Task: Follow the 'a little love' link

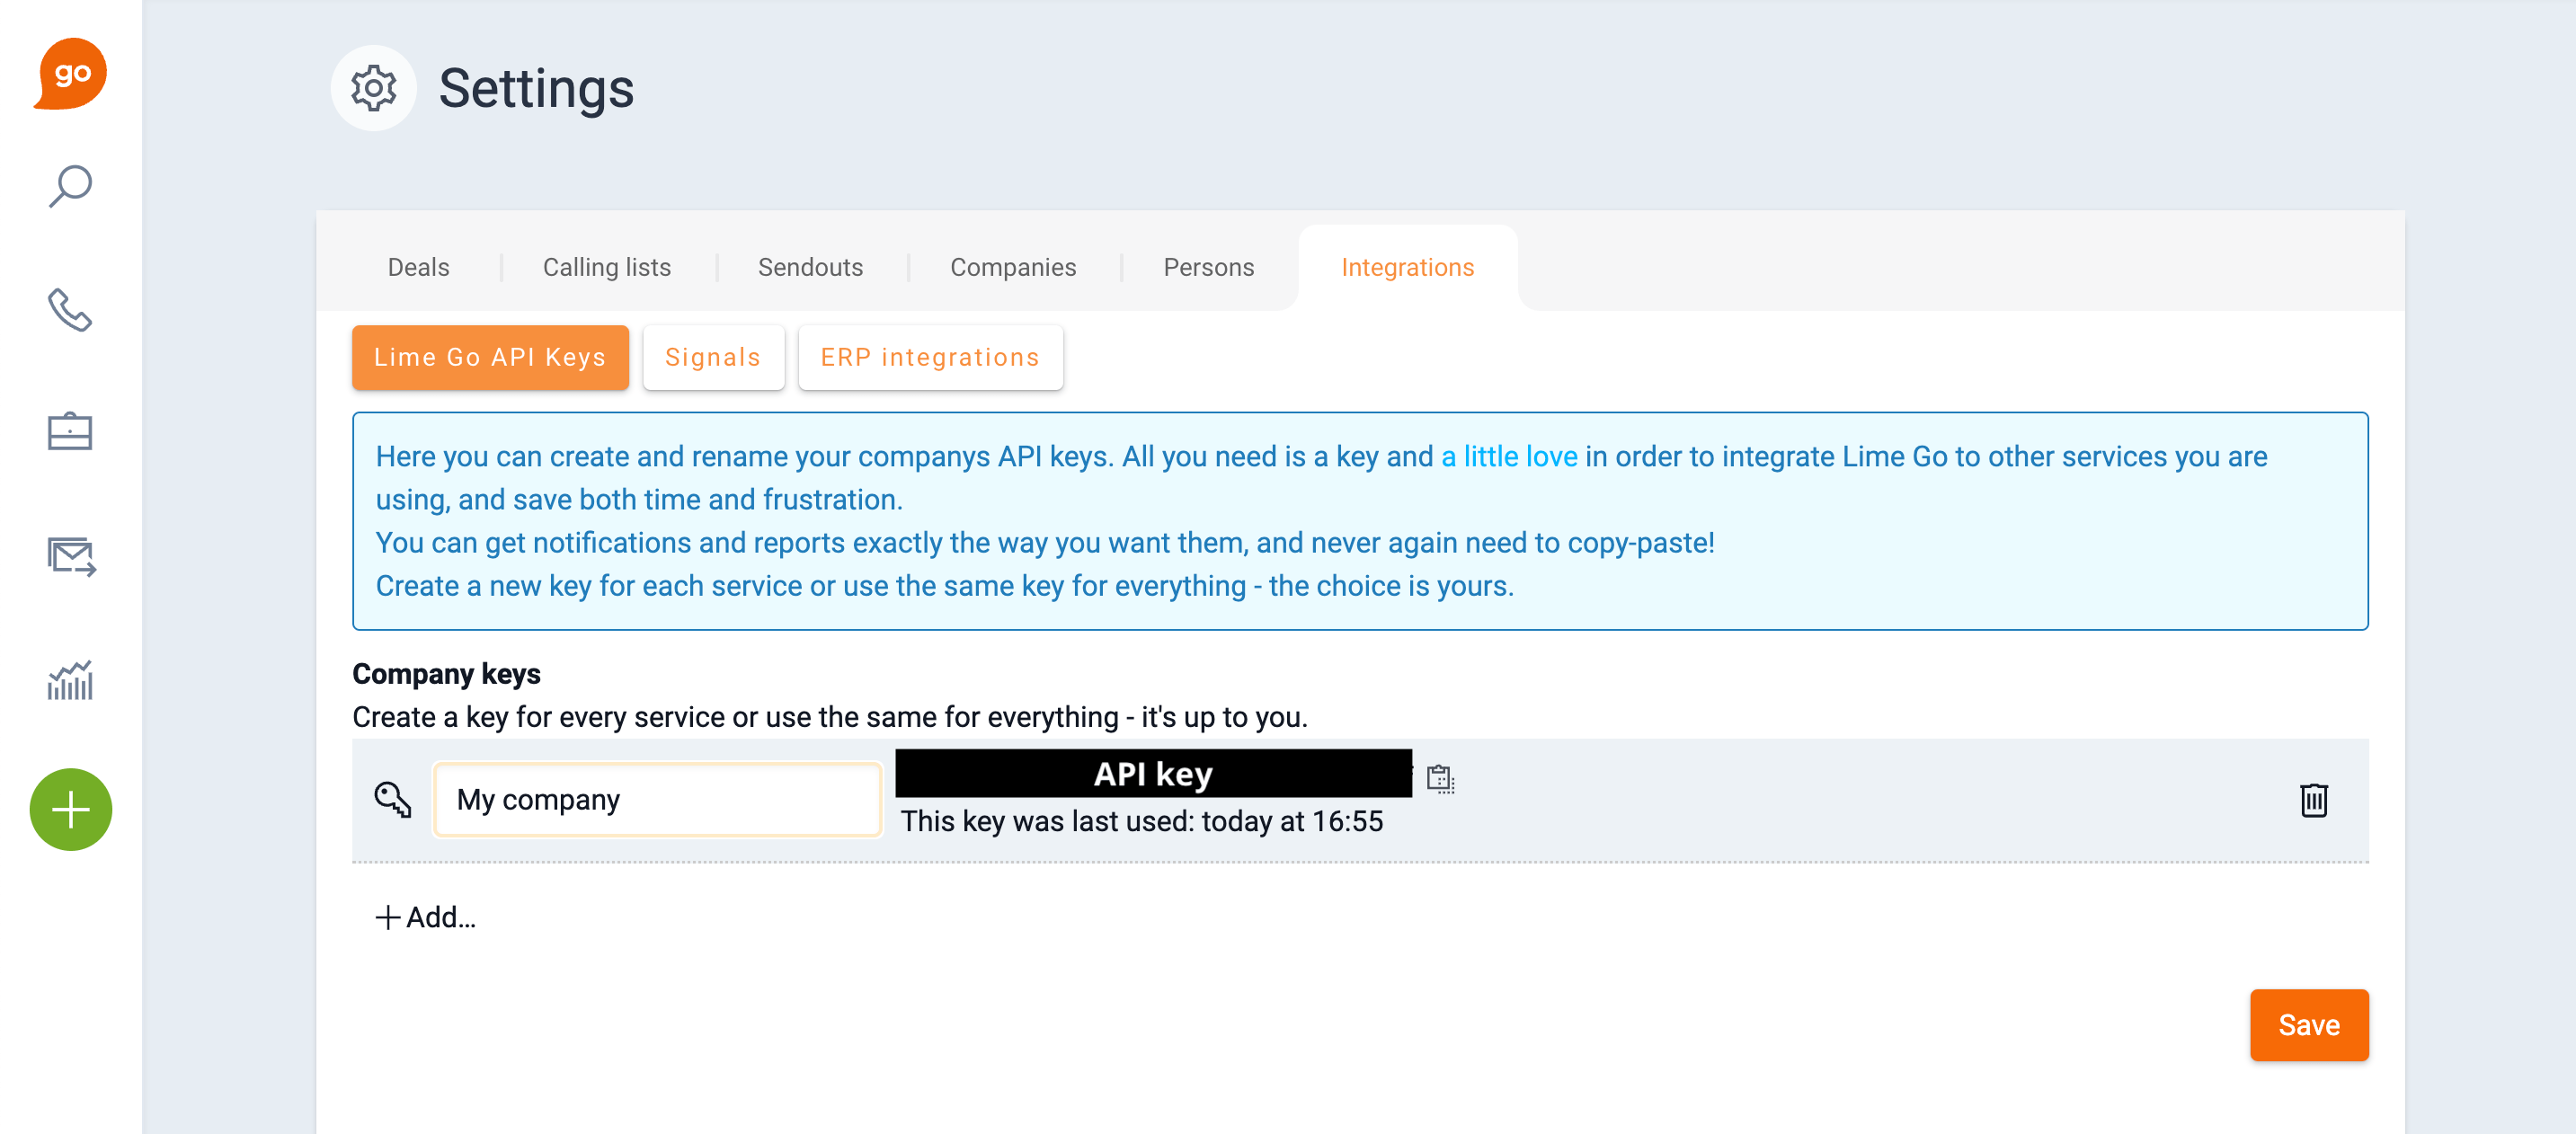Action: click(x=1508, y=456)
